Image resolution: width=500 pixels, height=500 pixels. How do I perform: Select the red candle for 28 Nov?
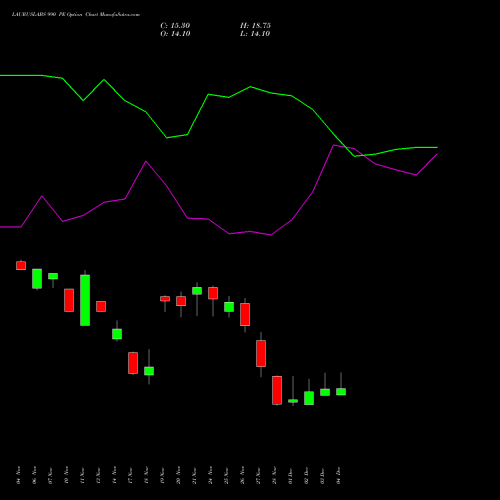[x=277, y=390]
